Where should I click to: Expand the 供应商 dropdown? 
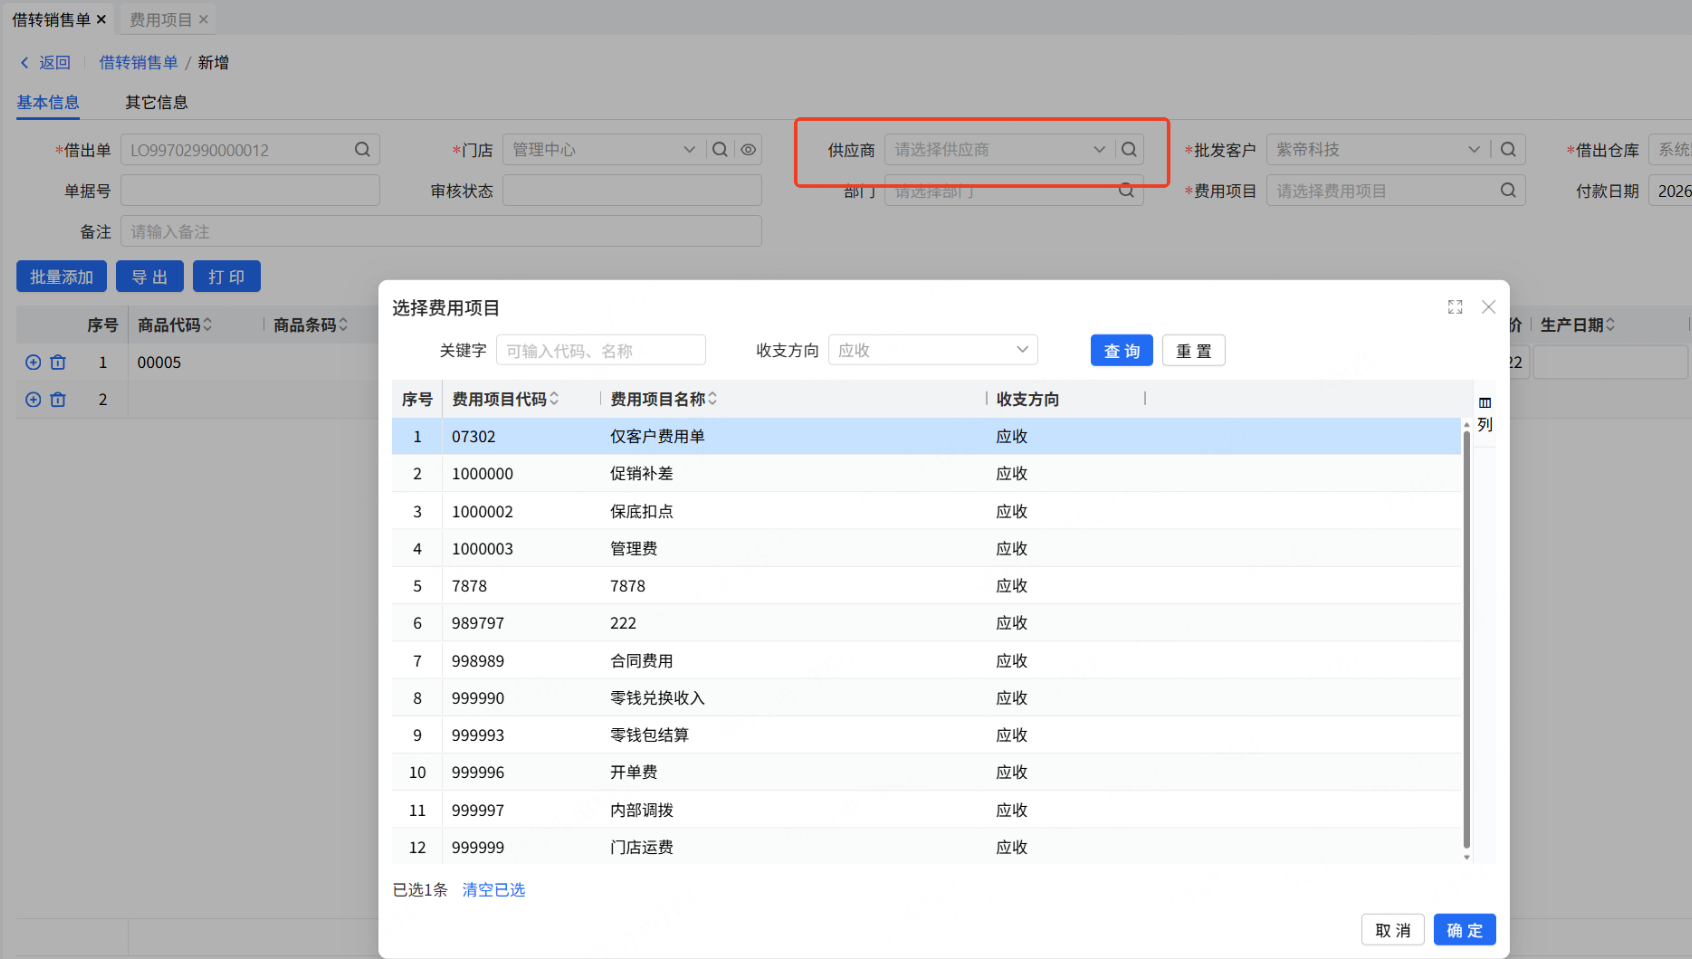[x=1099, y=149]
